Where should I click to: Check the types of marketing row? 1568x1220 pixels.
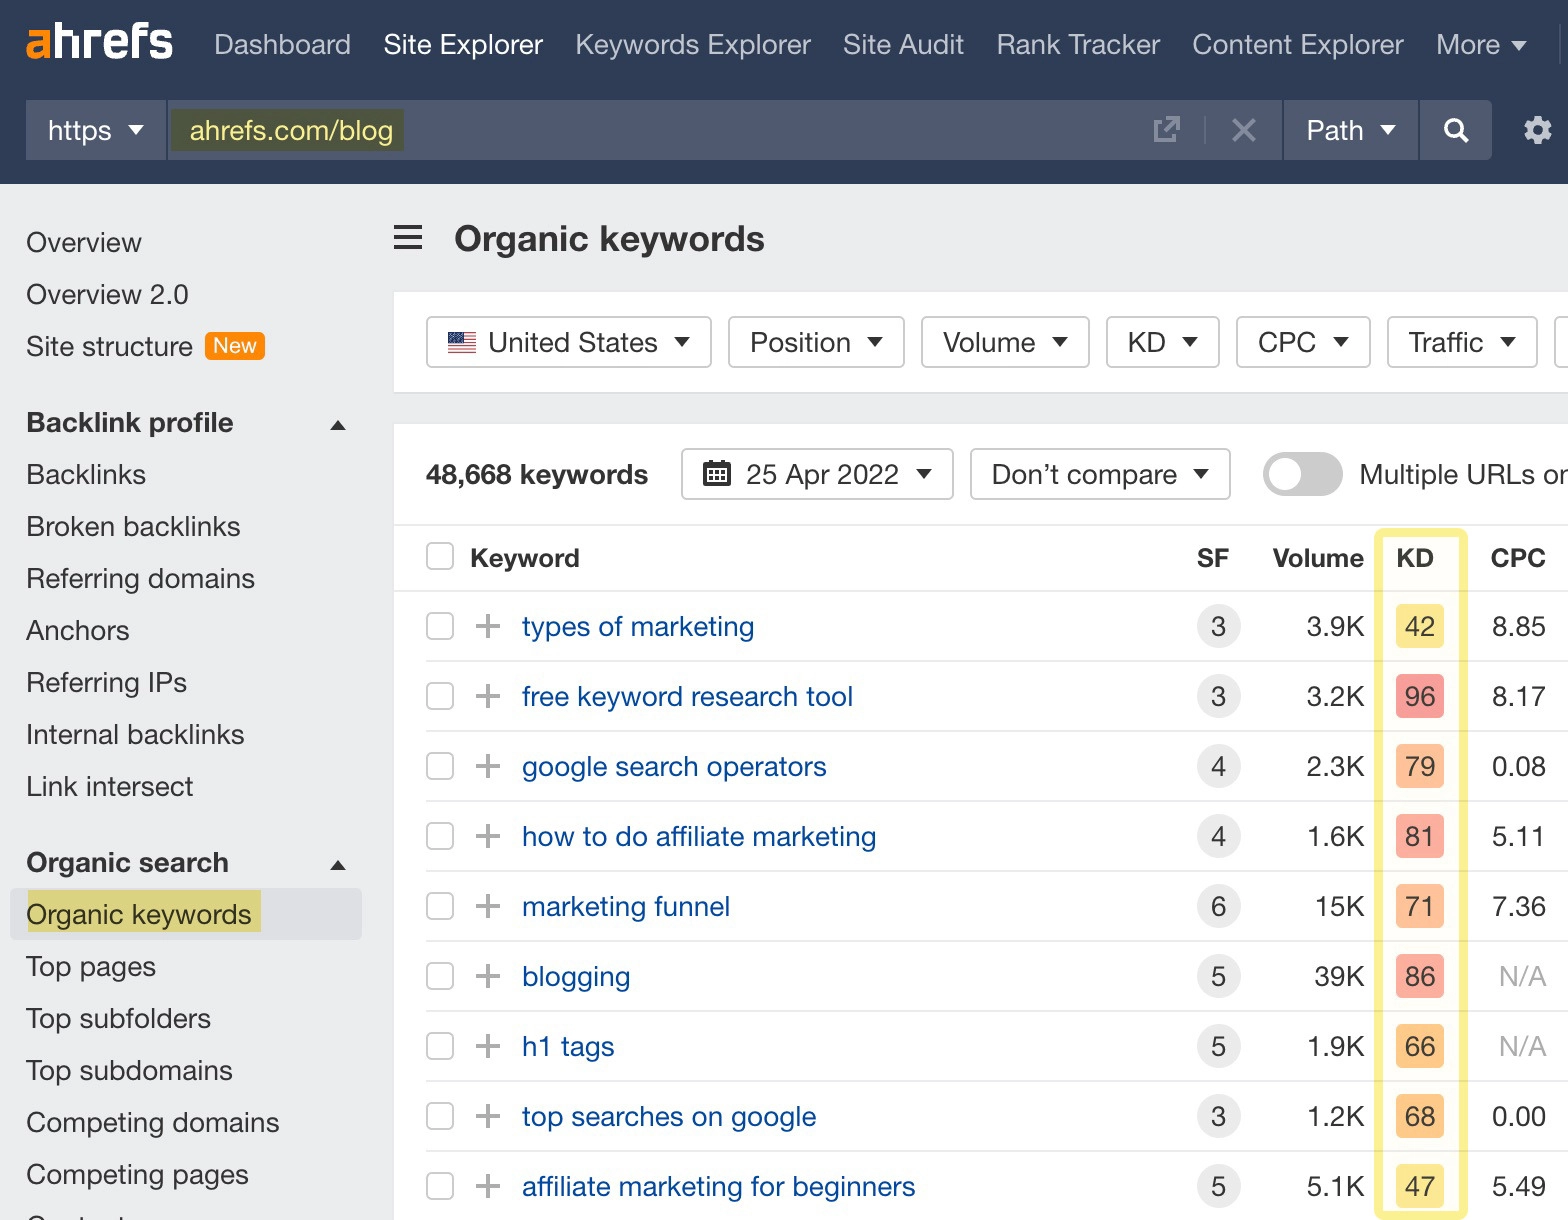[x=440, y=626]
